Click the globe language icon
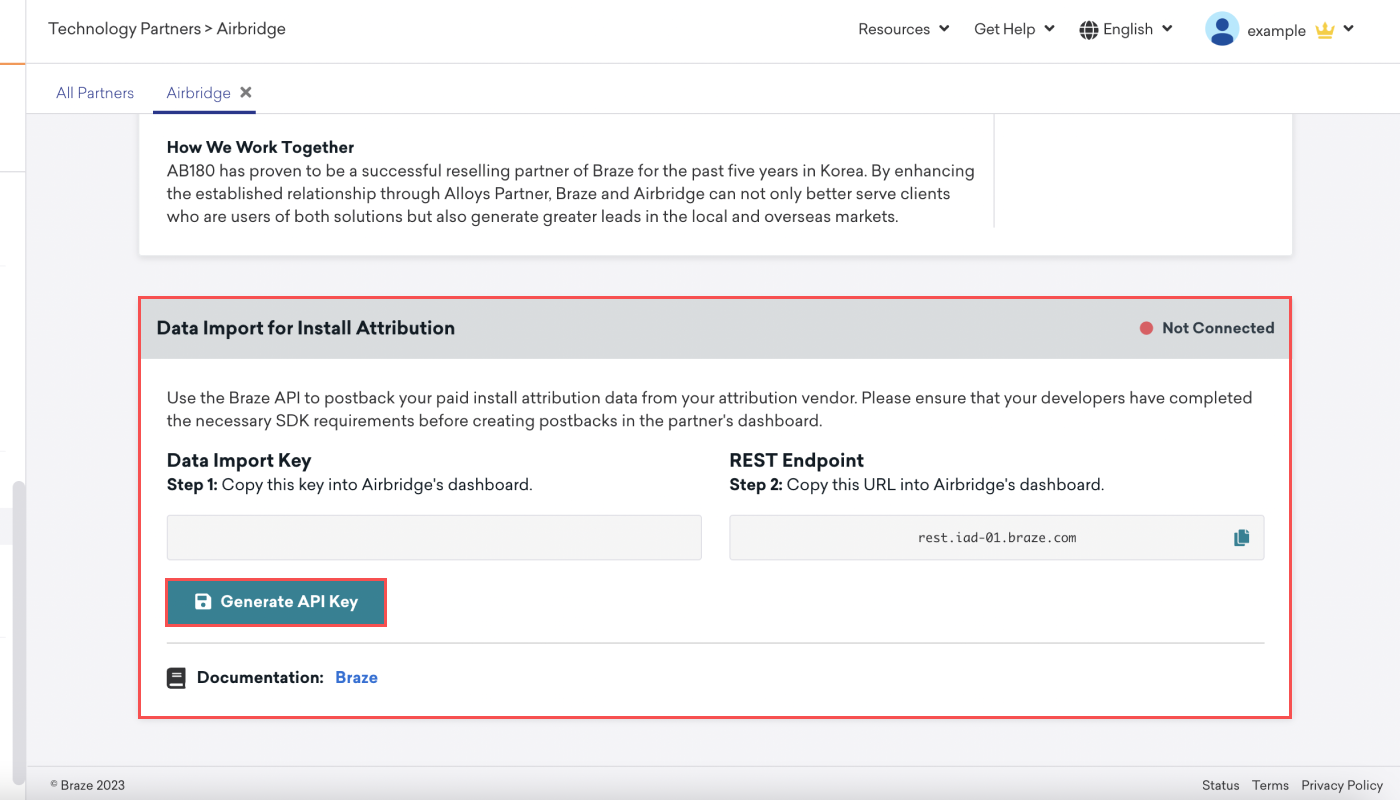 [x=1089, y=30]
